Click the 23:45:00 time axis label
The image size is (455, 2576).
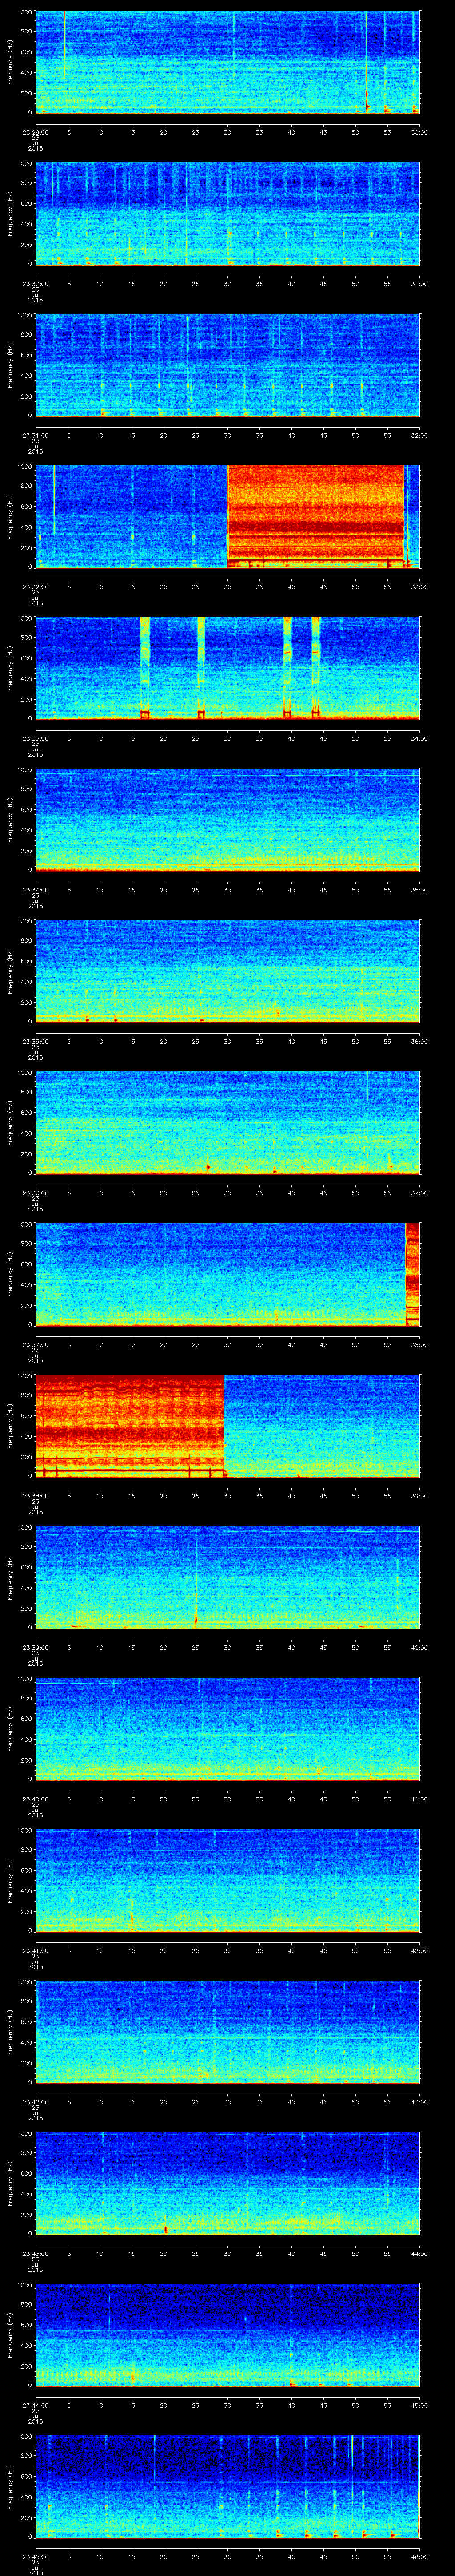35,2556
